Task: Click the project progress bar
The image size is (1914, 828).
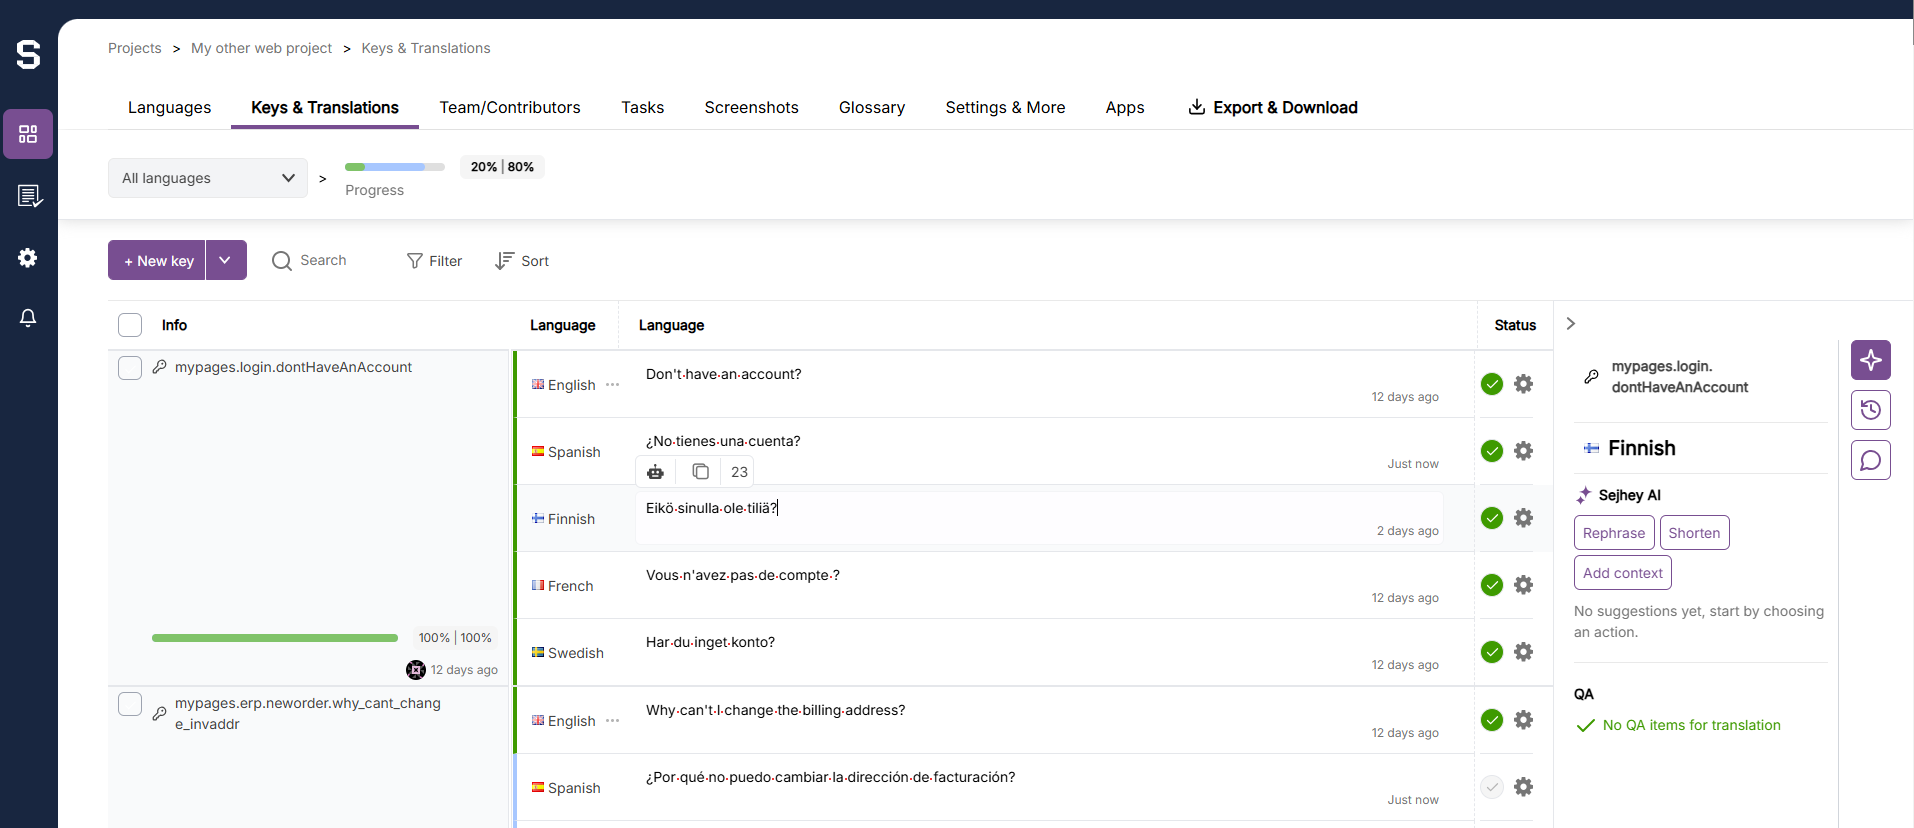Action: 395,167
